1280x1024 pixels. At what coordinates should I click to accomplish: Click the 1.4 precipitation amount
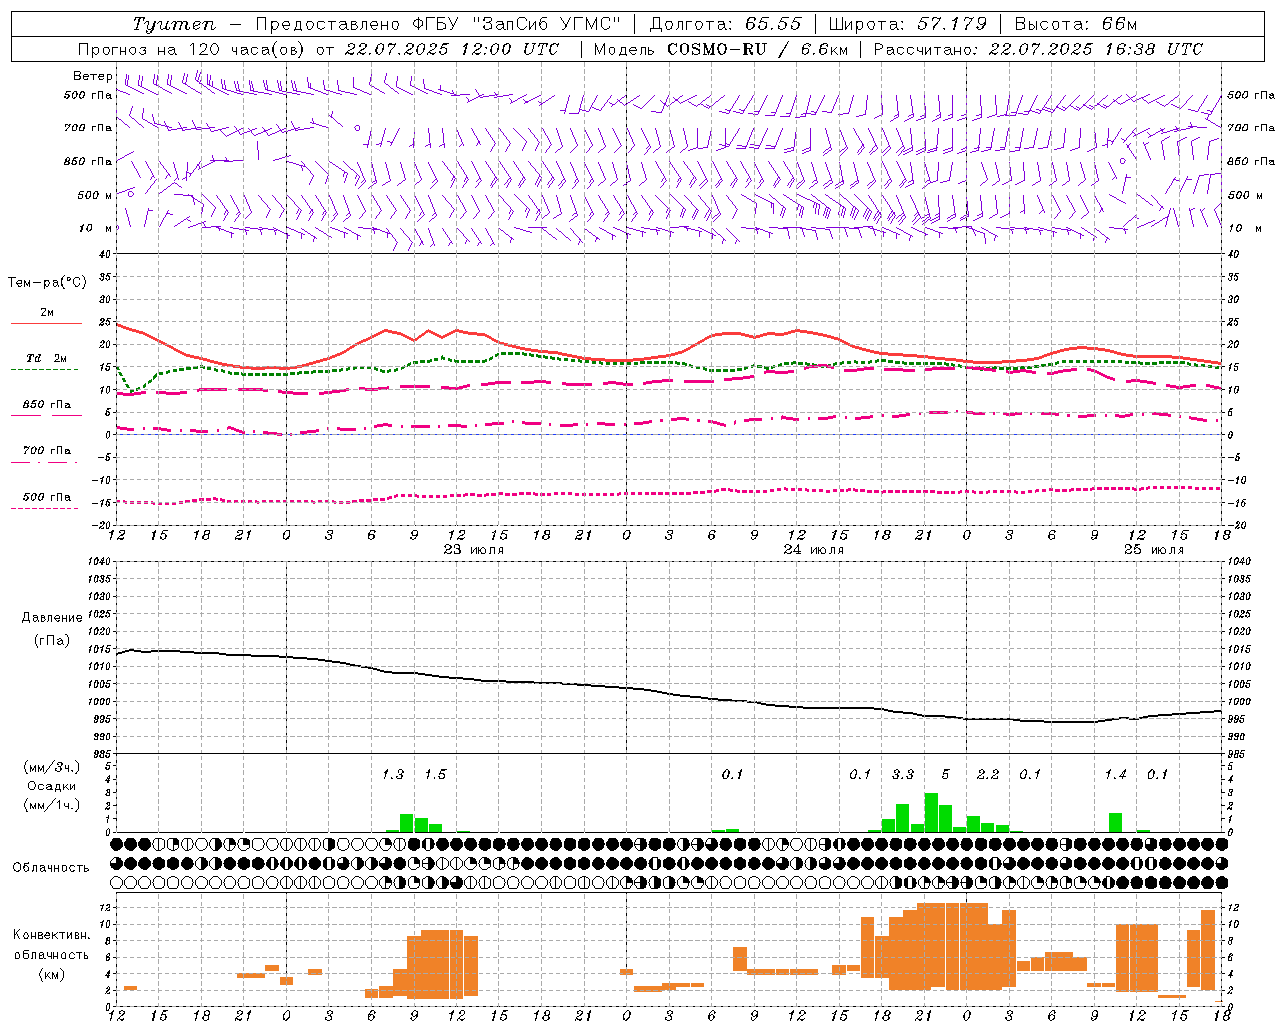[1115, 775]
